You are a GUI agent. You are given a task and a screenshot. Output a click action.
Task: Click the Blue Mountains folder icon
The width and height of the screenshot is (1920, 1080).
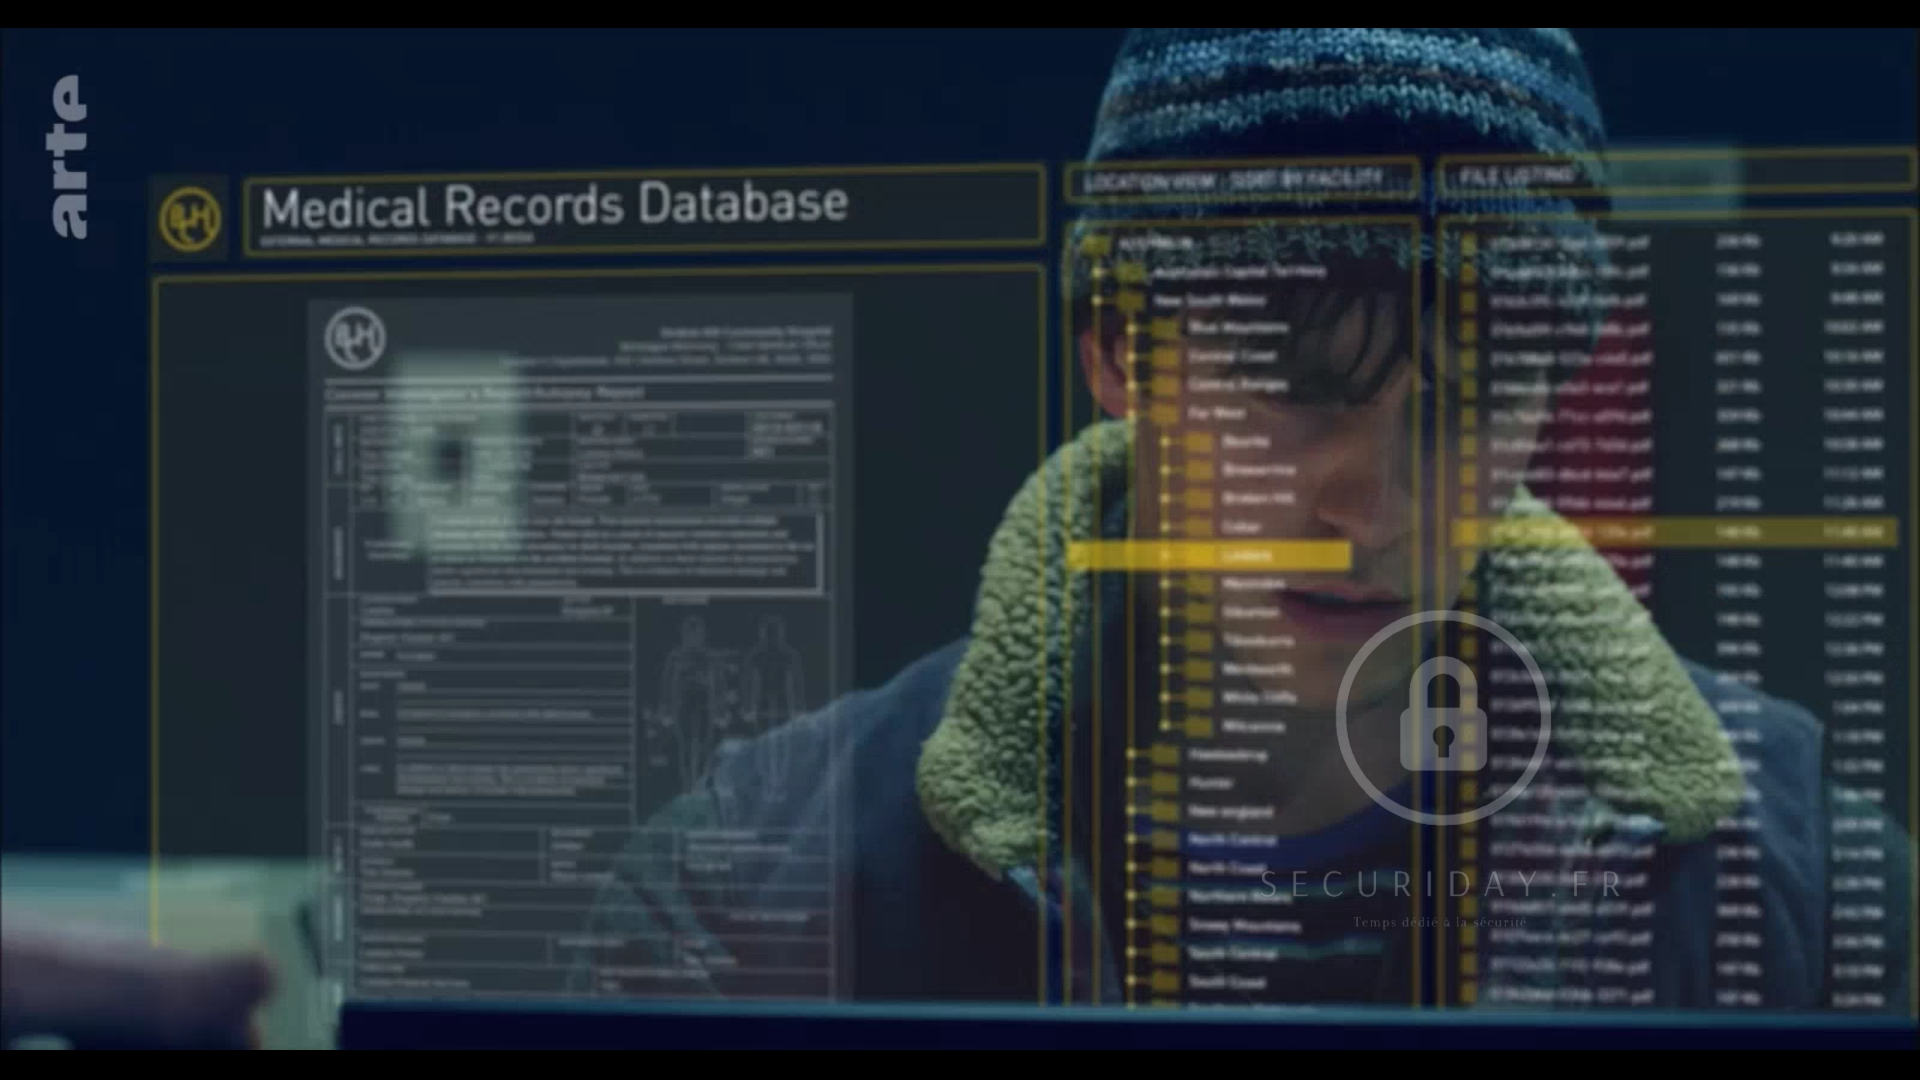[1164, 328]
